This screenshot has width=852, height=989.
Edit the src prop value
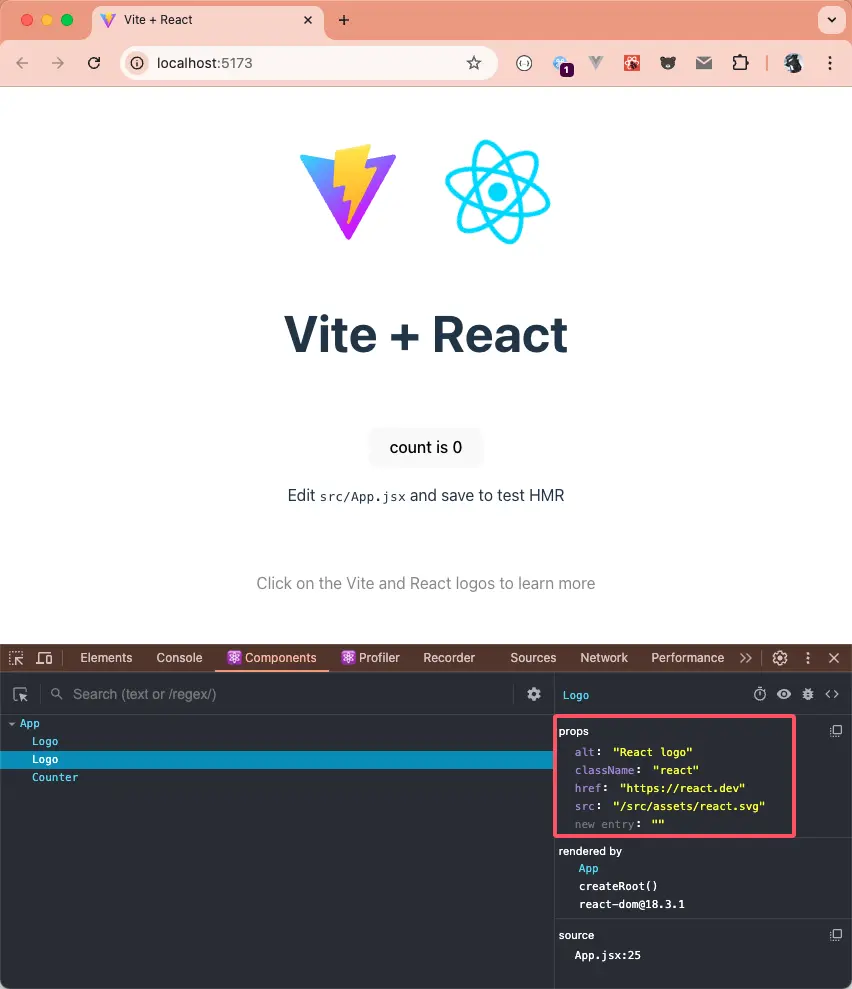[689, 806]
